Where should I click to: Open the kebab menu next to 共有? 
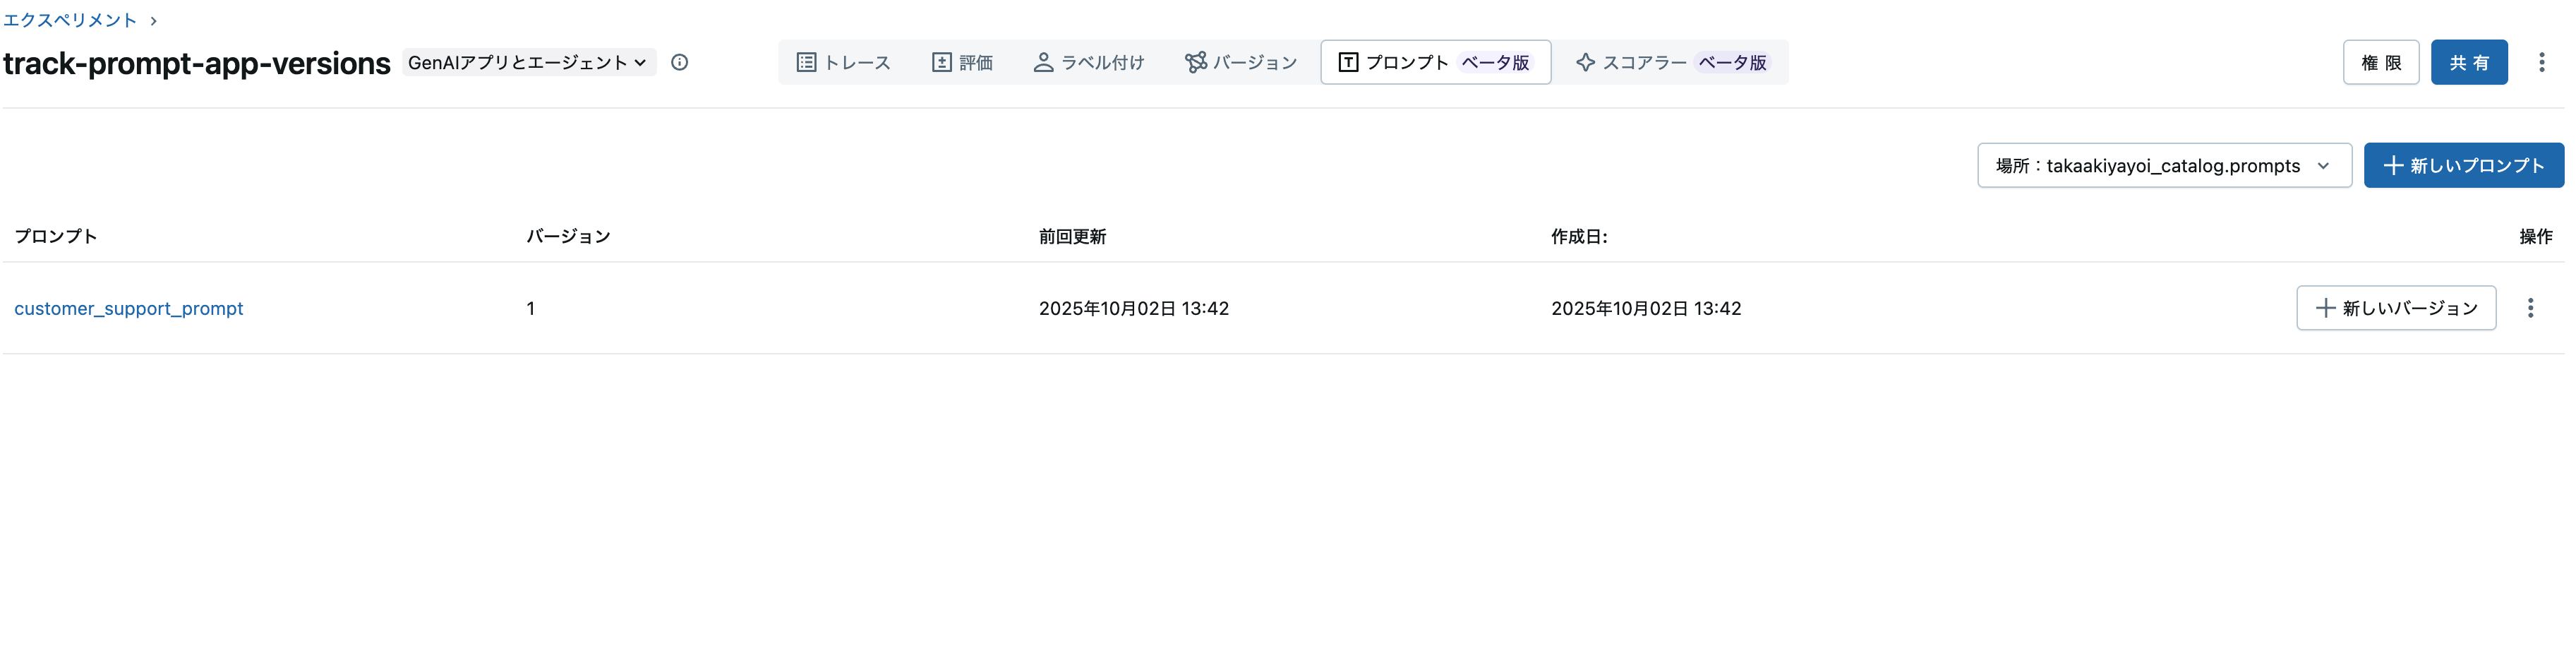[x=2543, y=62]
